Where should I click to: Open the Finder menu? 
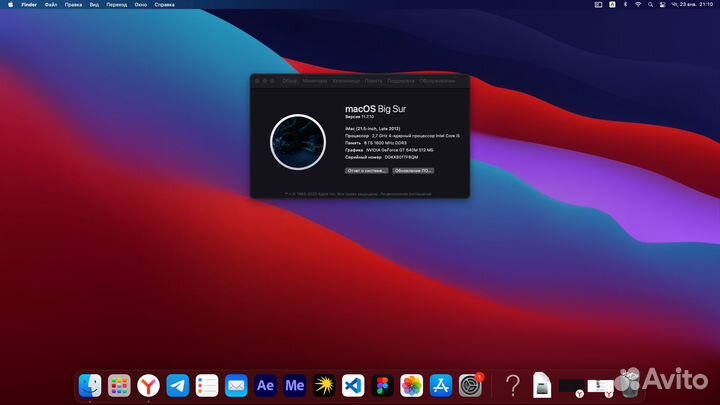pos(29,5)
